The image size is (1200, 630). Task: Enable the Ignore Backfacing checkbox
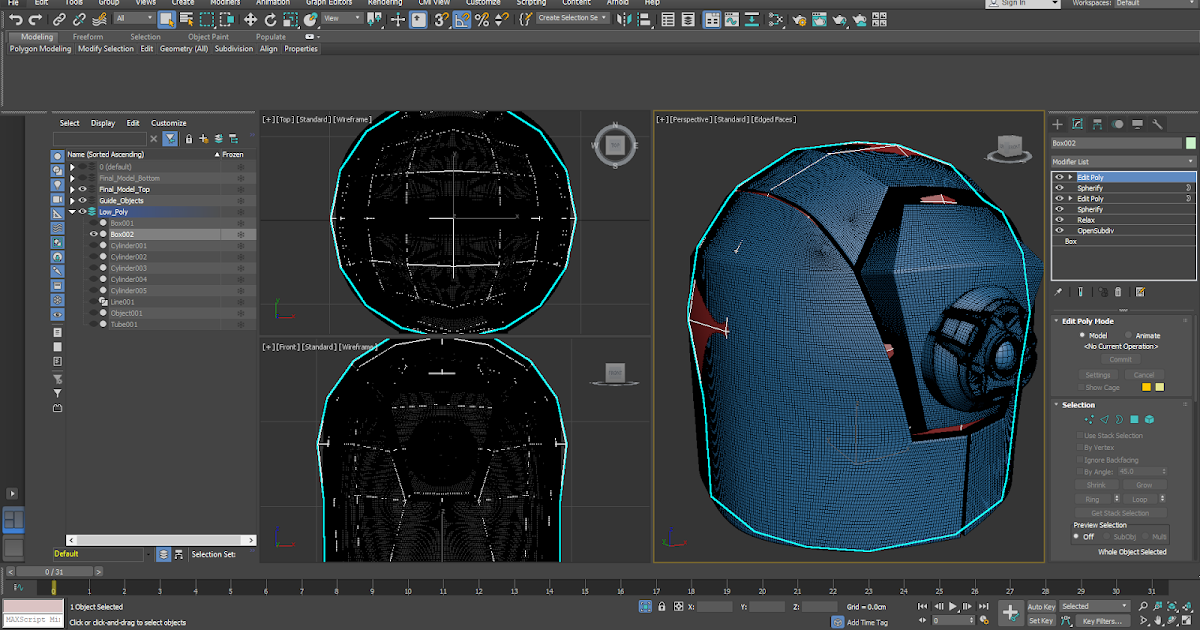1080,460
